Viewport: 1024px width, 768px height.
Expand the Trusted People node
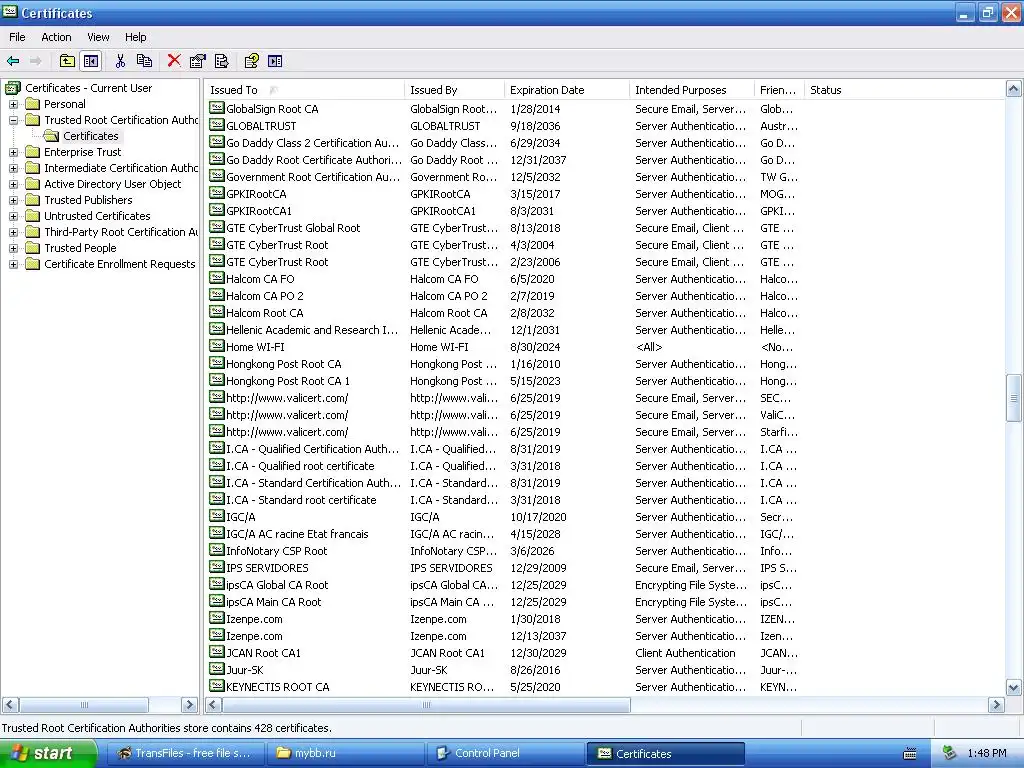(13, 248)
